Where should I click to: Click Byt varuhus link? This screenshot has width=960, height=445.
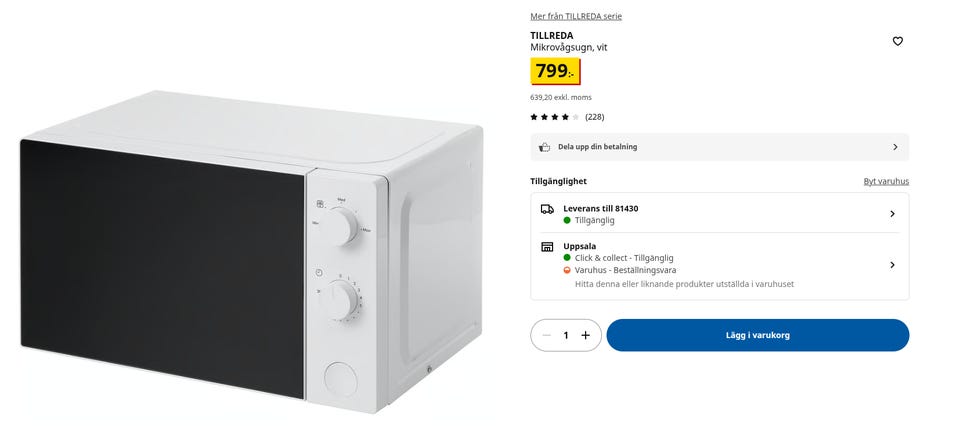(x=886, y=181)
